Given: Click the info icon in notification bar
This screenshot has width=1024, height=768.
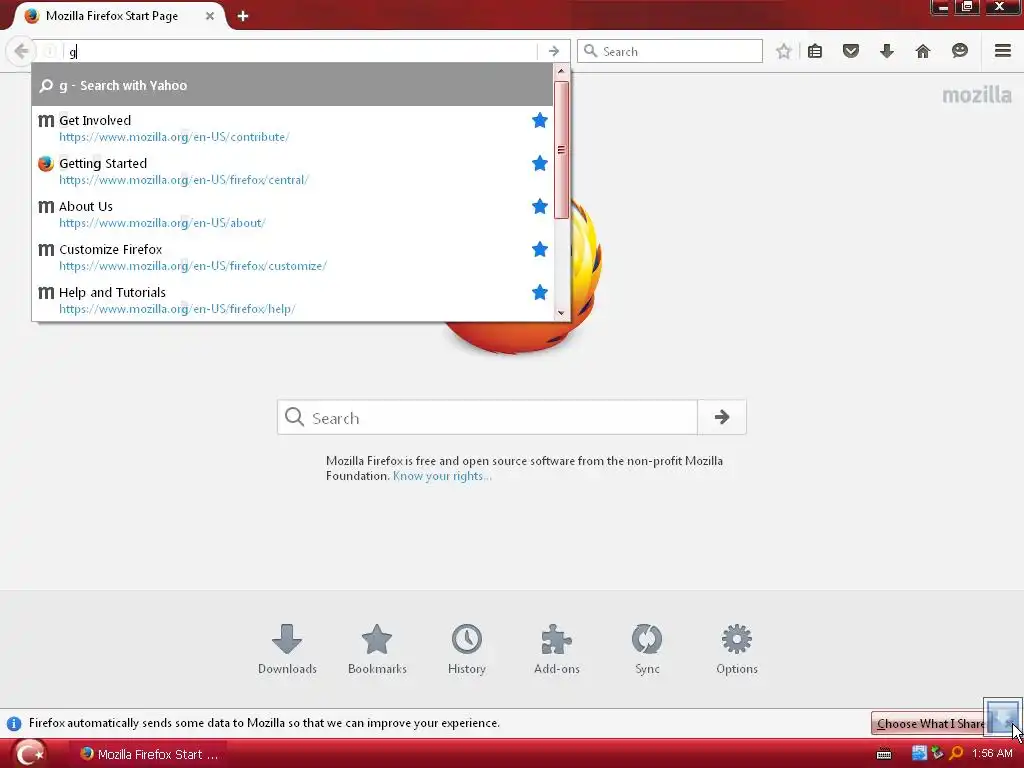Looking at the screenshot, I should pyautogui.click(x=14, y=724).
